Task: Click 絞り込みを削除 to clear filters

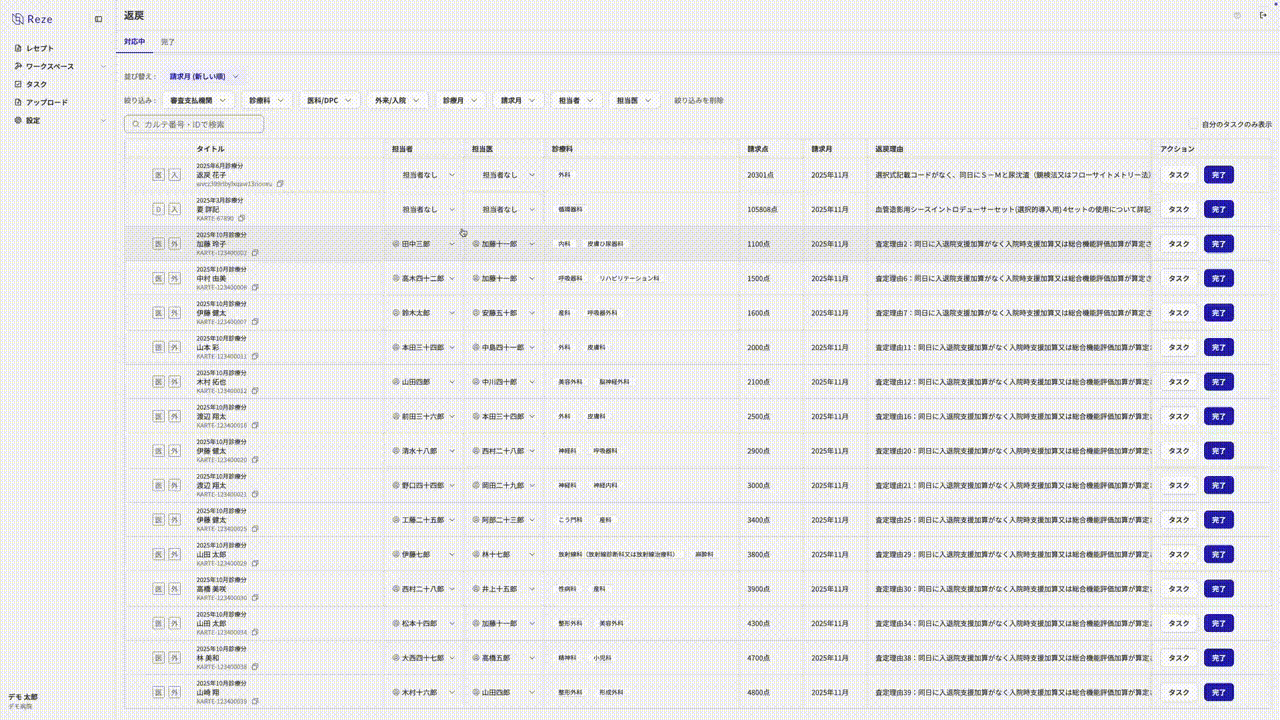Action: point(698,100)
